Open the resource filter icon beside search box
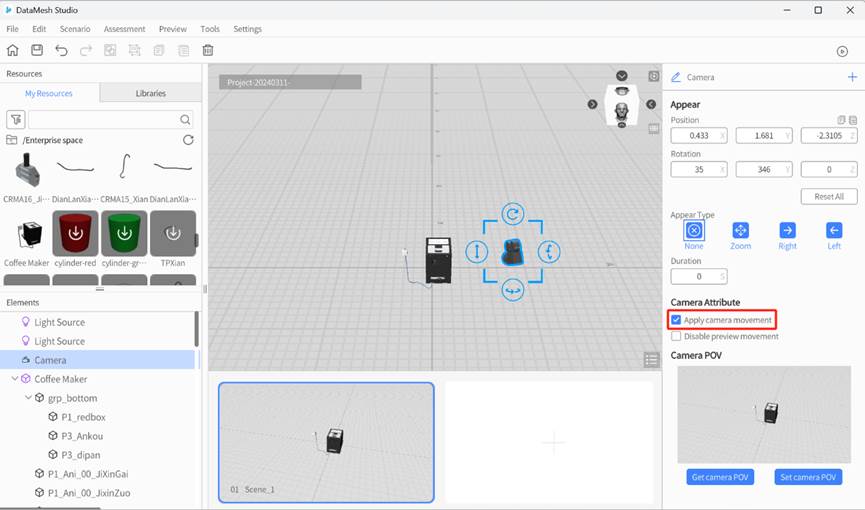Screen dimensions: 865x510 point(15,119)
